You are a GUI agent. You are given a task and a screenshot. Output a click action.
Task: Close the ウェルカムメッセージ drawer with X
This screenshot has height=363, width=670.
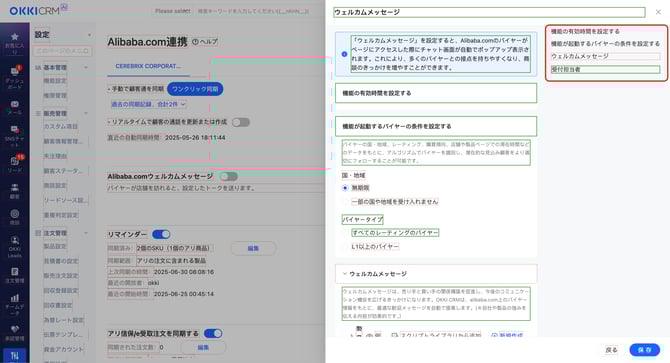[x=658, y=12]
